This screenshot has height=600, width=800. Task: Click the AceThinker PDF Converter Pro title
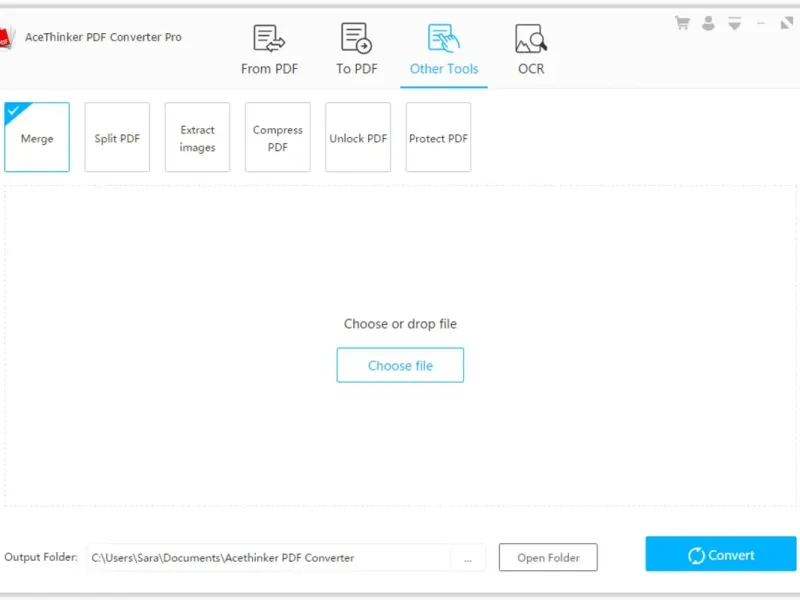pyautogui.click(x=103, y=37)
